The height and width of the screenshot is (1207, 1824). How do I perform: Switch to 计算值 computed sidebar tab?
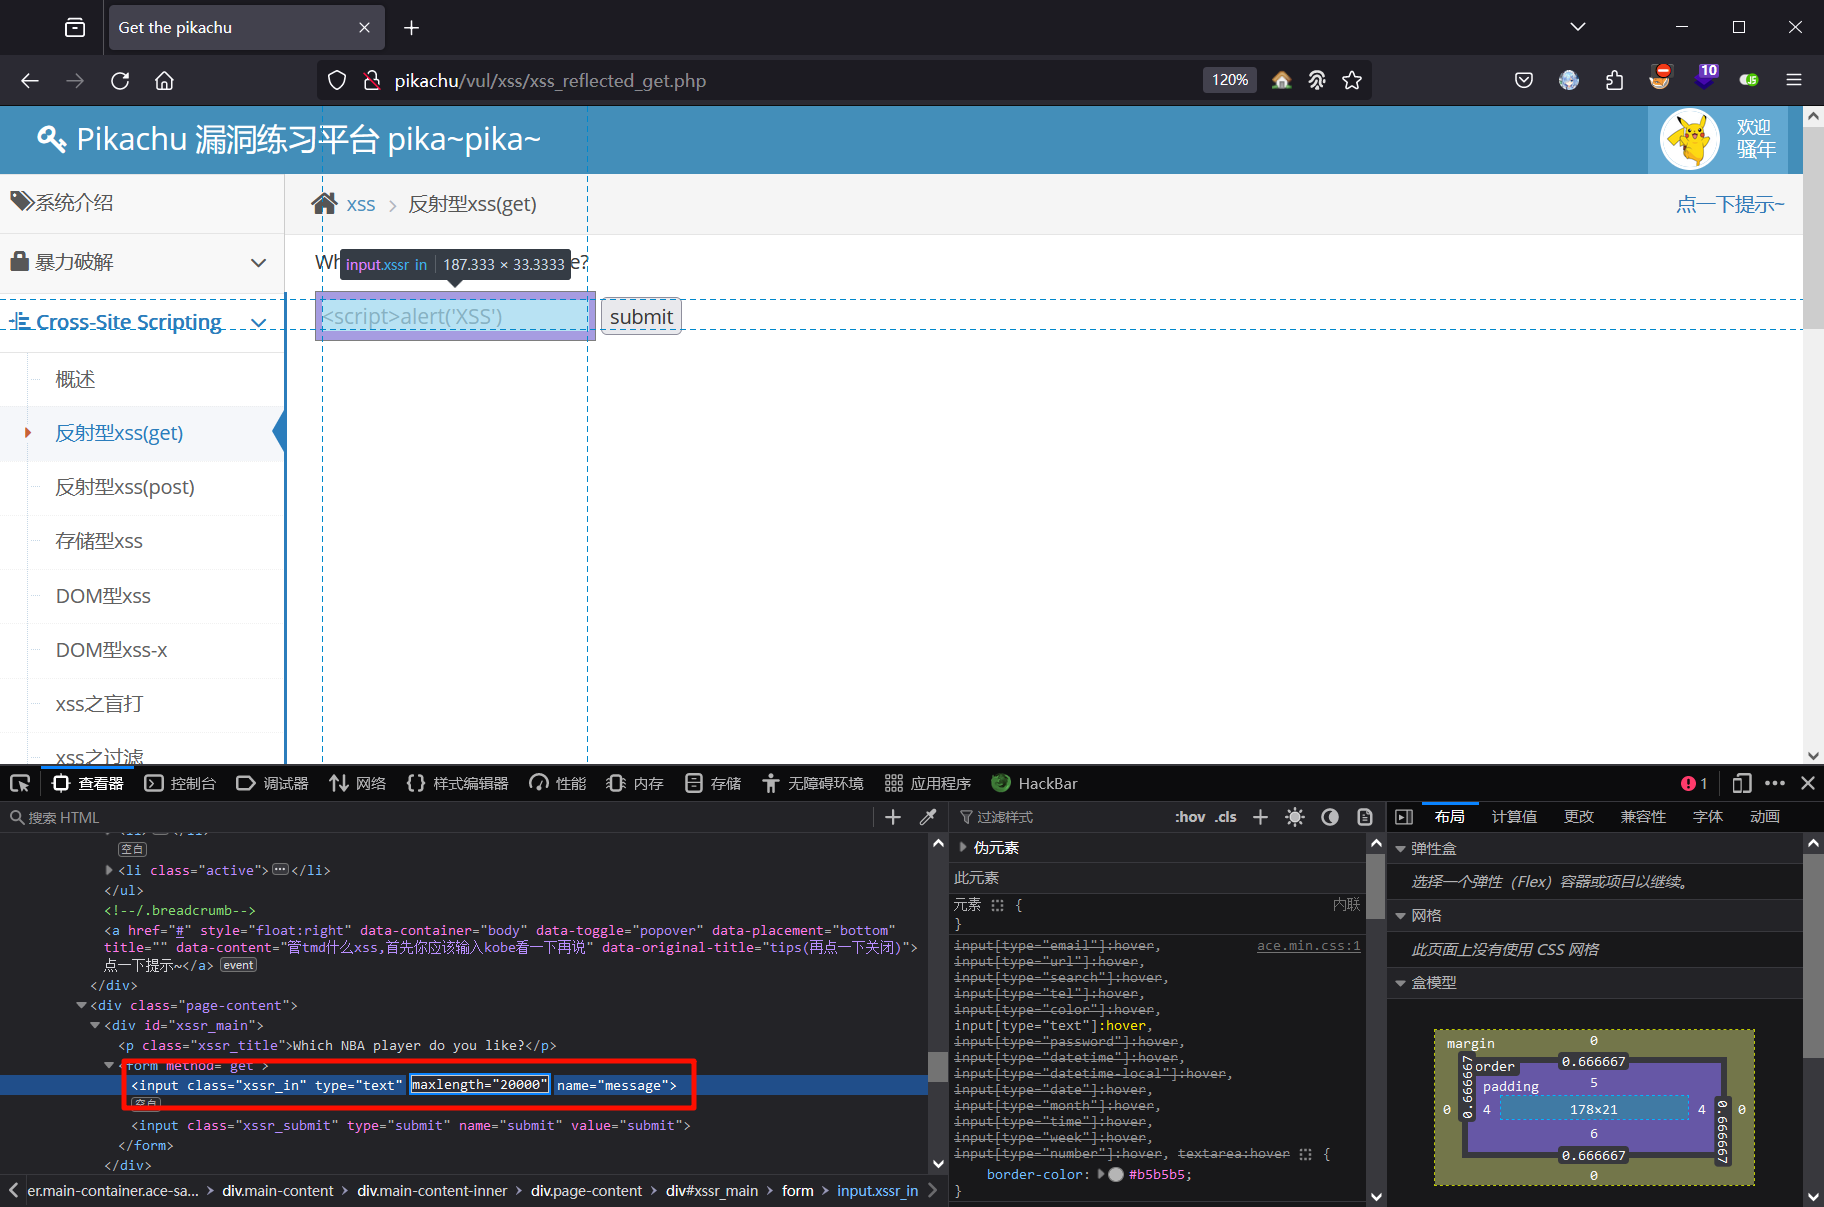pos(1514,817)
